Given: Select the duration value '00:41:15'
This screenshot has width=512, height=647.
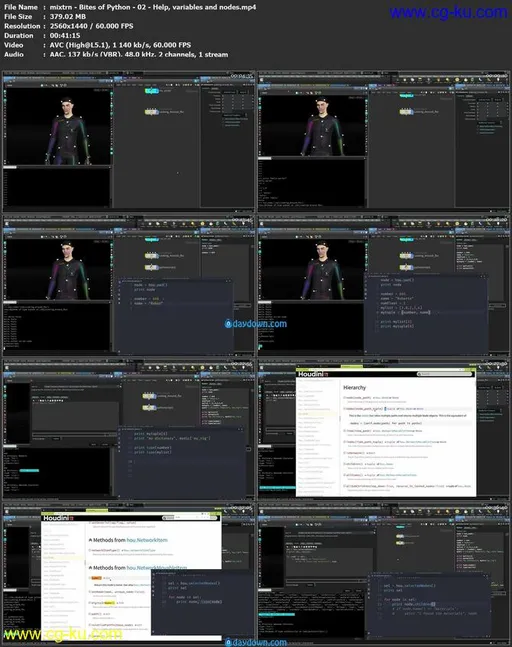Looking at the screenshot, I should click(65, 35).
